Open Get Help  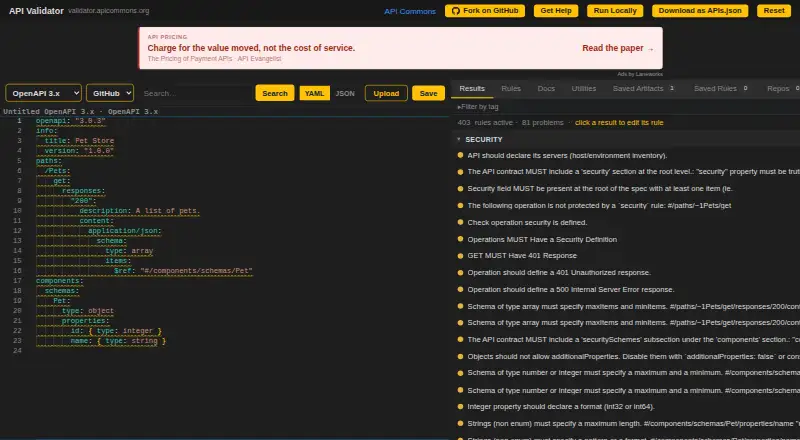click(x=556, y=11)
